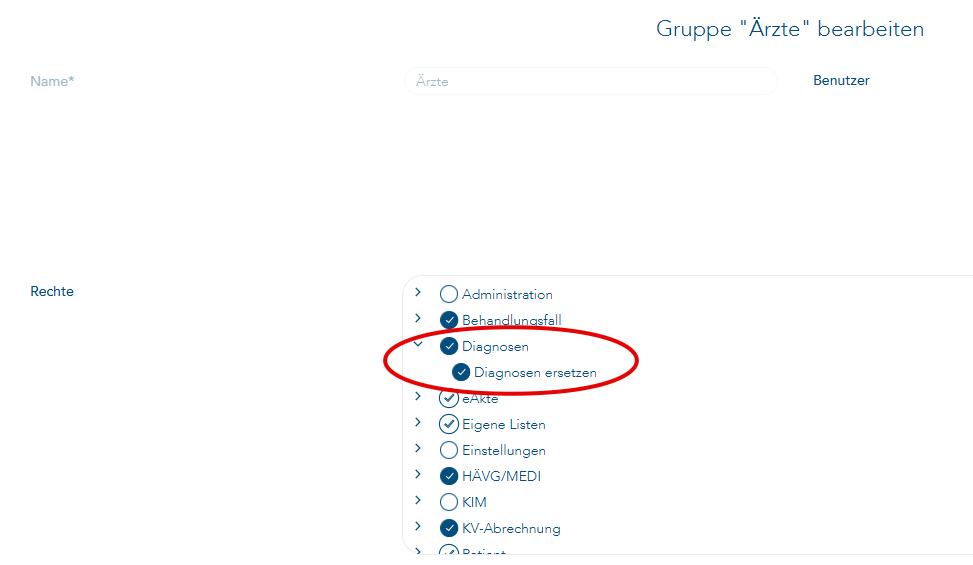Viewport: 973px width, 565px height.
Task: Uncheck the HÄVG/MEDI checkbox
Action: pos(449,477)
